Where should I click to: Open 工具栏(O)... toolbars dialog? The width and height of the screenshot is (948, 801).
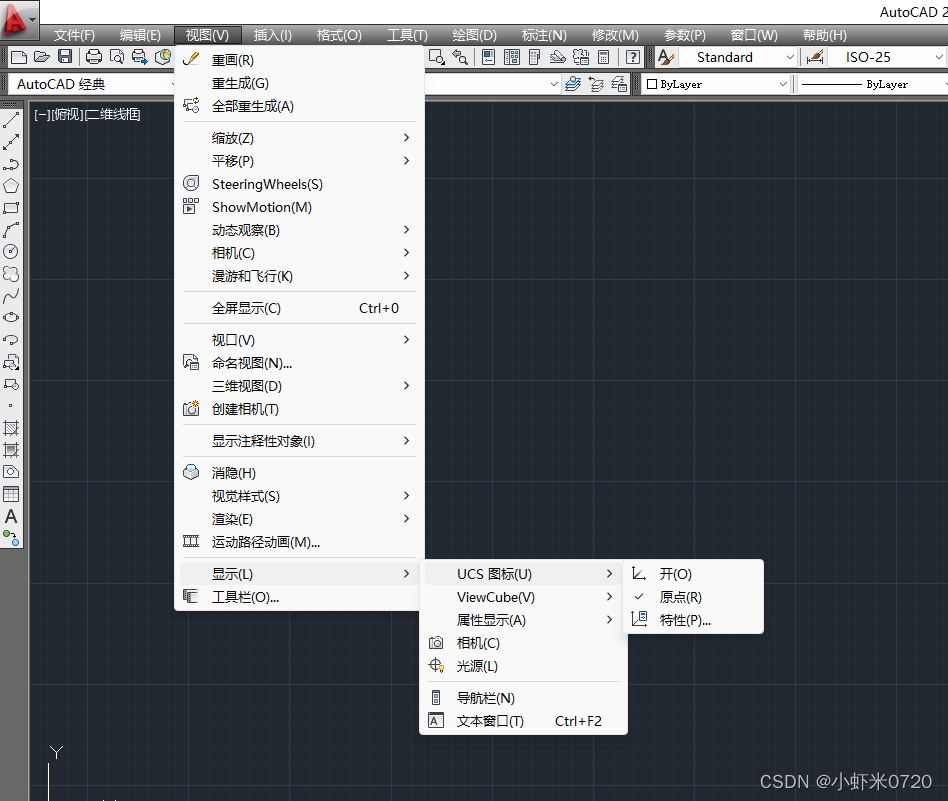point(299,597)
